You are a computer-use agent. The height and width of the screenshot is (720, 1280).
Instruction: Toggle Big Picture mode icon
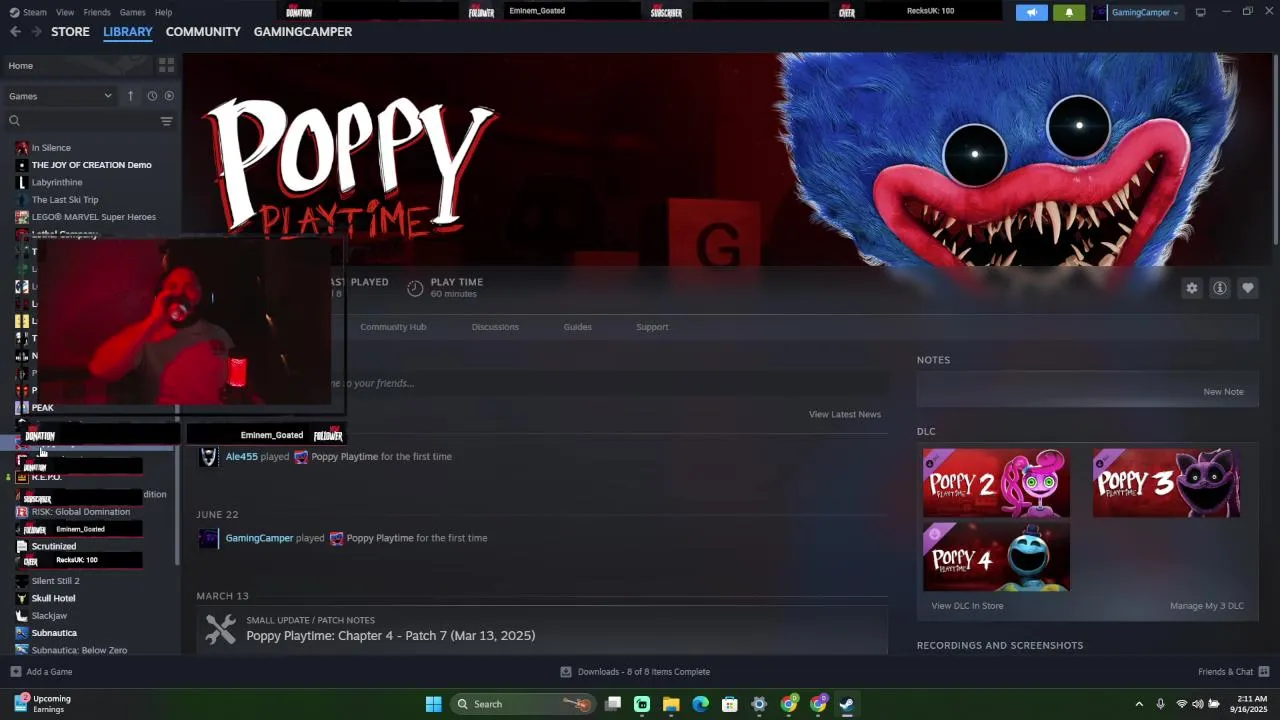(x=1201, y=12)
